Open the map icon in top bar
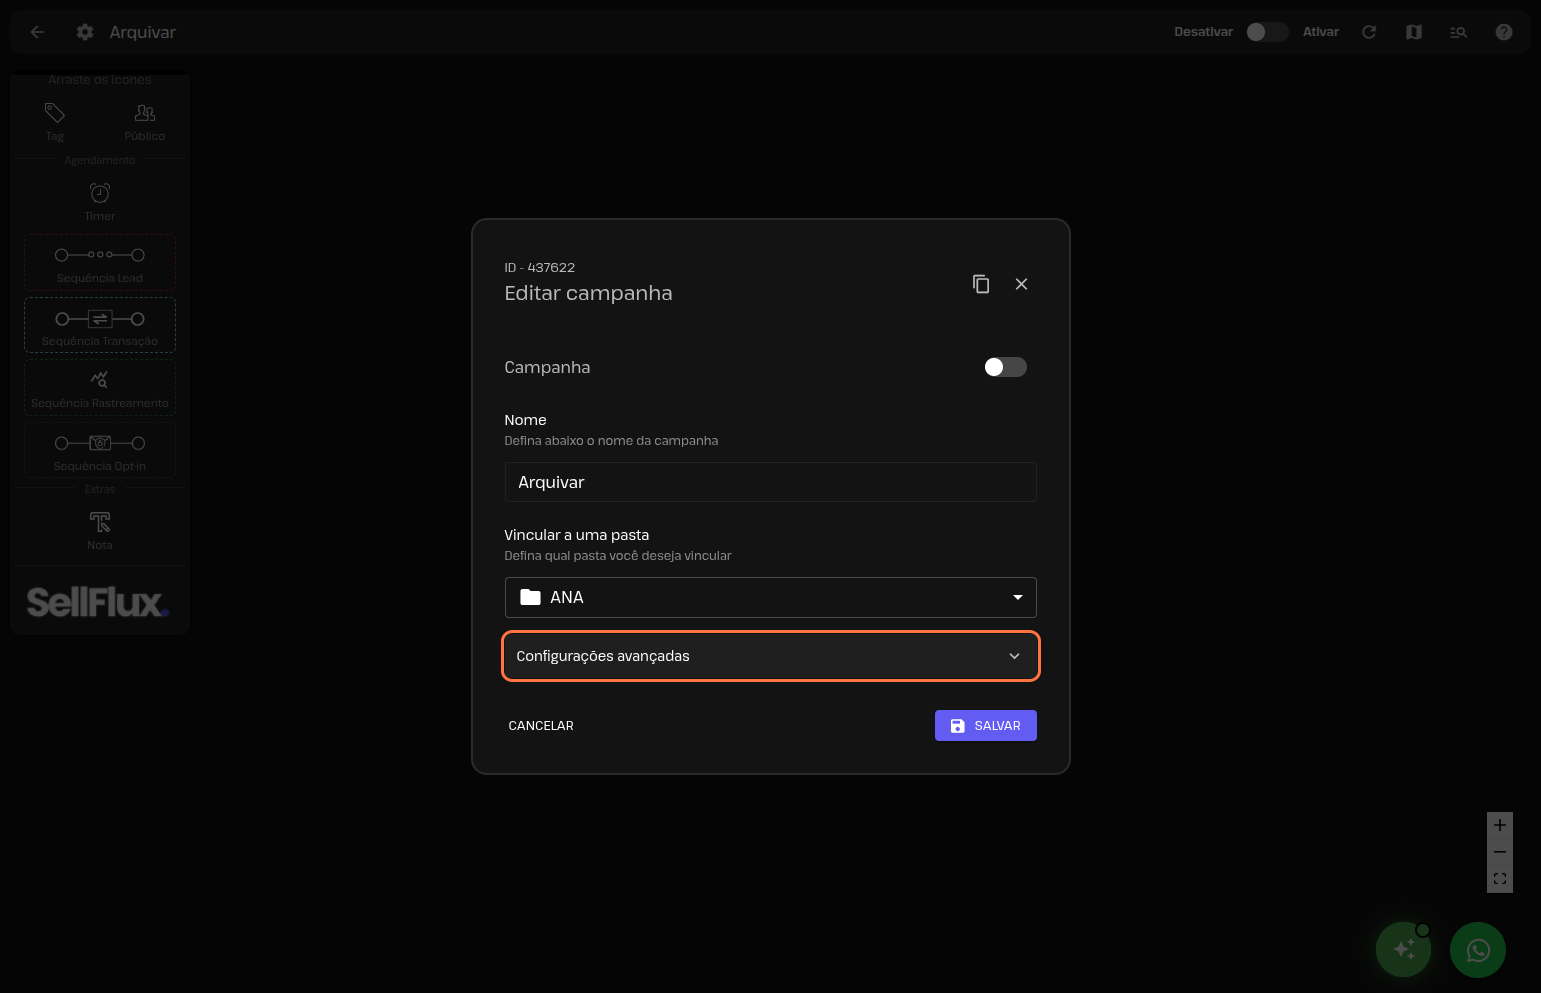This screenshot has height=993, width=1541. 1414,32
